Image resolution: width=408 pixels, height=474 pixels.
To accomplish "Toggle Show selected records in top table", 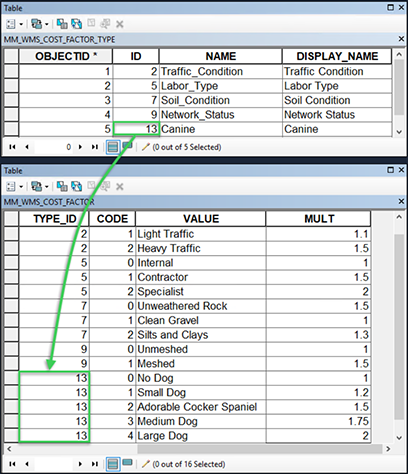I will point(127,146).
